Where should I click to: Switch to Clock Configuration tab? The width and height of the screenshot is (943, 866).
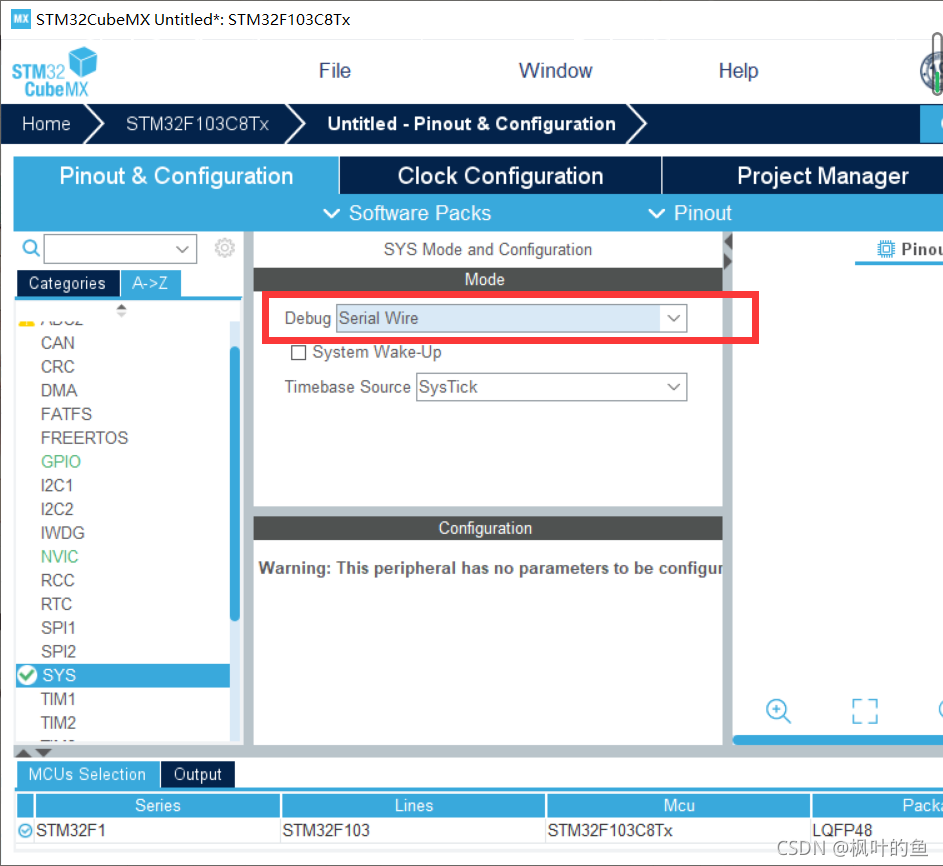(500, 176)
